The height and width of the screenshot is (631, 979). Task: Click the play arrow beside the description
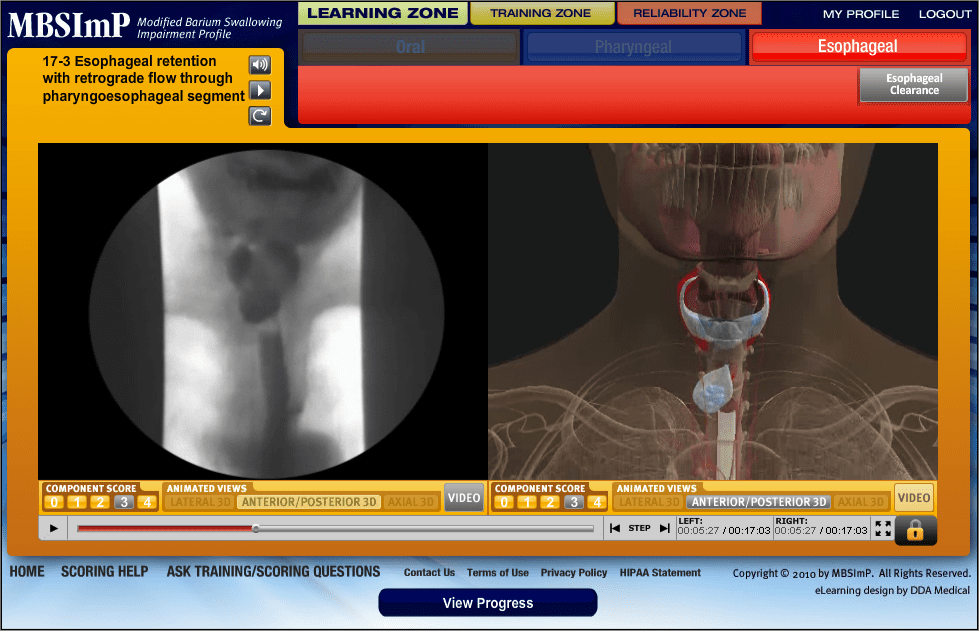click(x=260, y=90)
